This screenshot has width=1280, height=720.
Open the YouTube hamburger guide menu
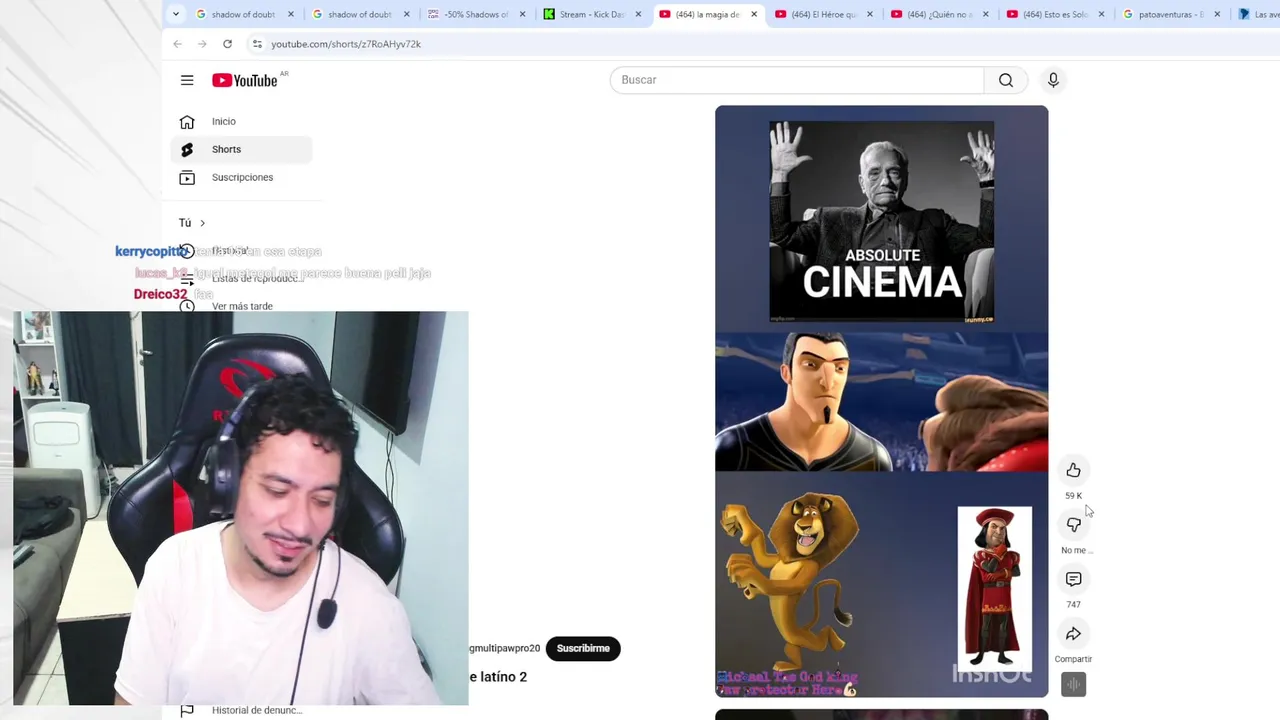click(187, 80)
